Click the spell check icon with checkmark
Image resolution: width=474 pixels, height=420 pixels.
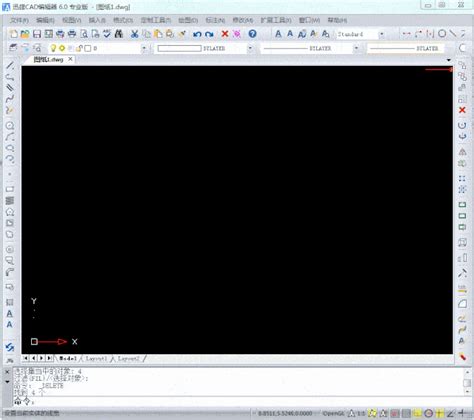107,34
